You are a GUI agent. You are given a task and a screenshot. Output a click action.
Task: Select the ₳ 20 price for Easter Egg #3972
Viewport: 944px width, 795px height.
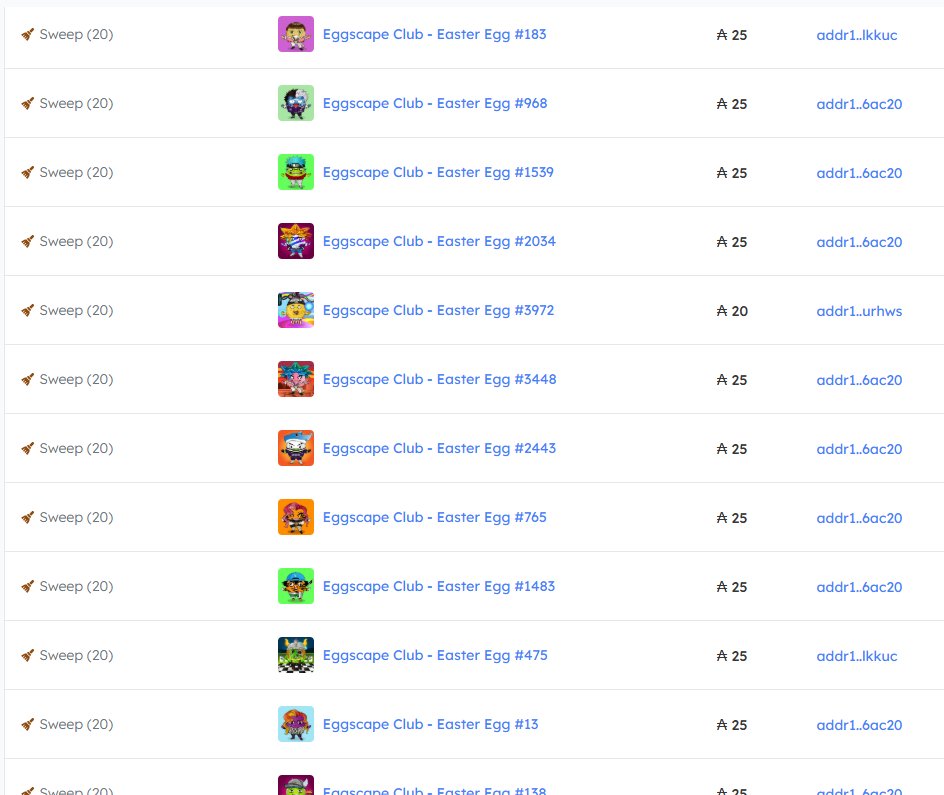click(732, 311)
